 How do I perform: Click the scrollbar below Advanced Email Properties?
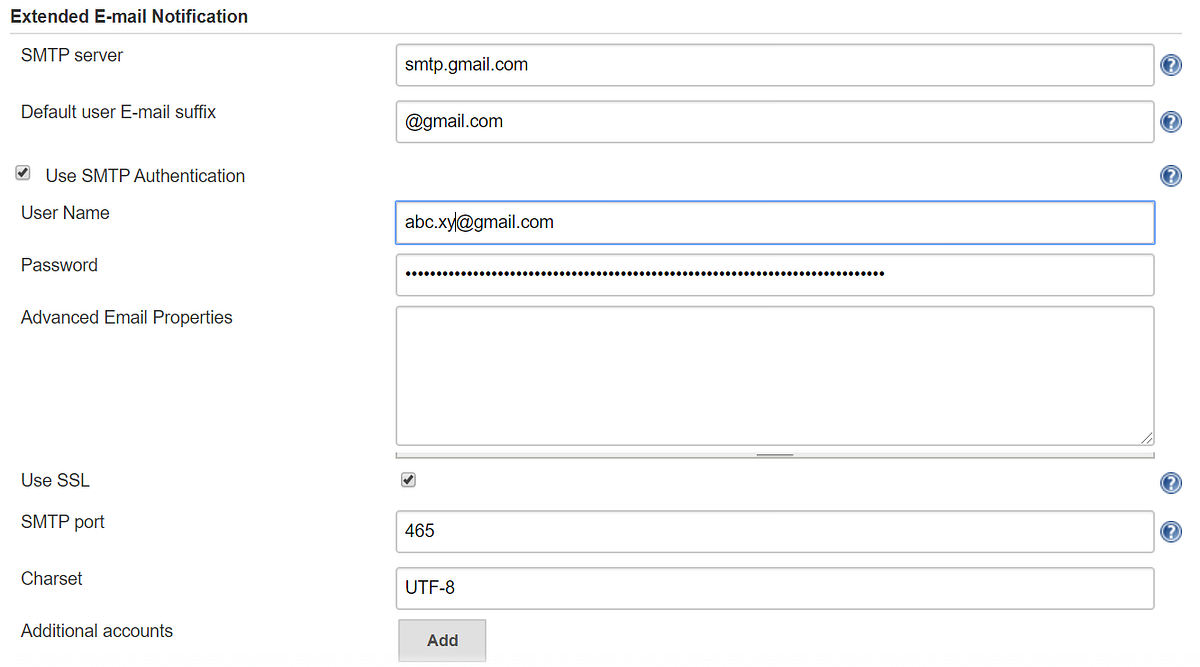click(x=774, y=452)
